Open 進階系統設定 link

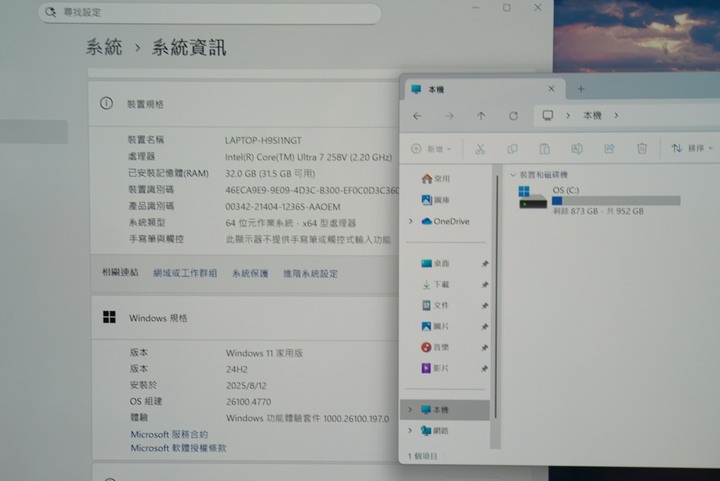click(310, 274)
